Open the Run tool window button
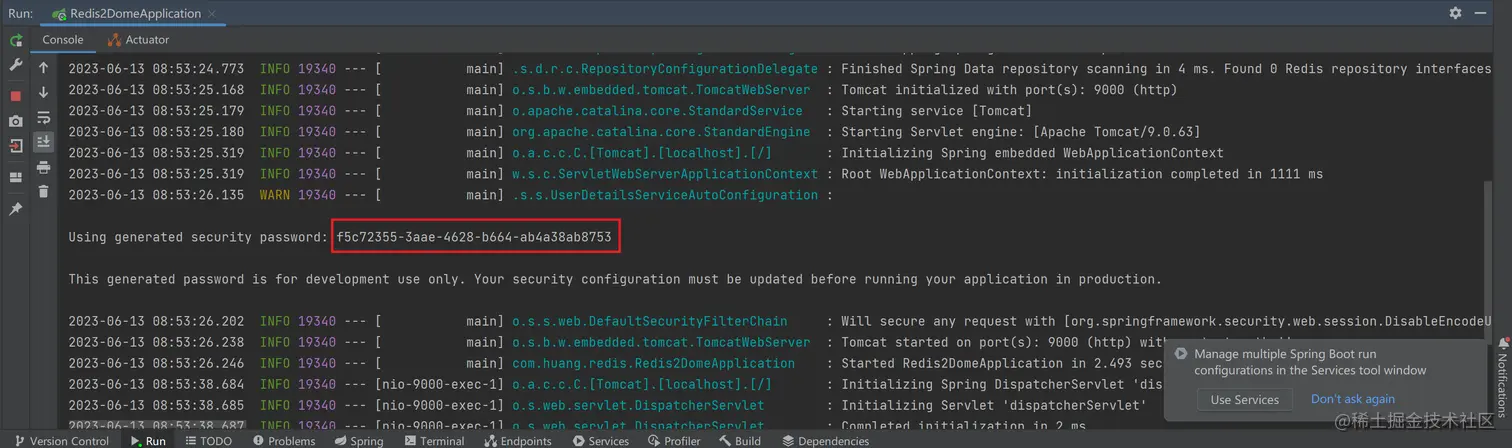This screenshot has height=448, width=1512. tap(148, 441)
